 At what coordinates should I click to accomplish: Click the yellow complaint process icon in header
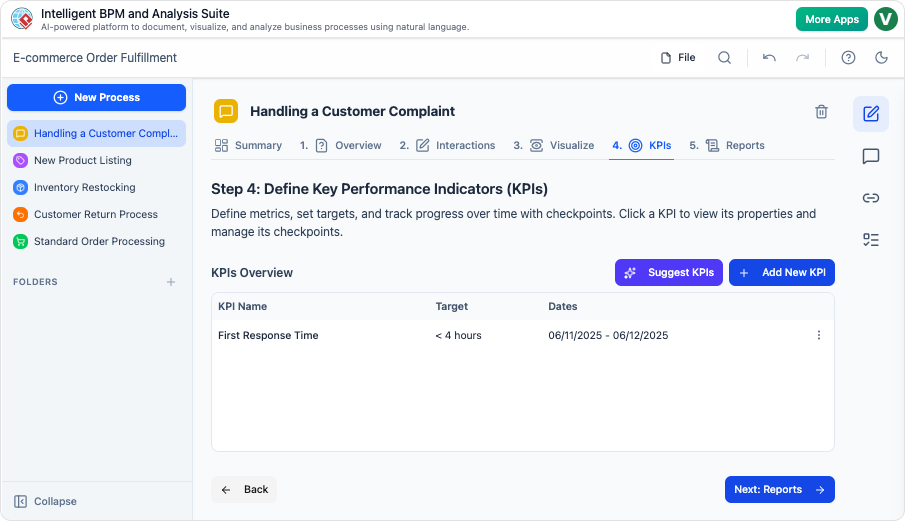pos(226,111)
